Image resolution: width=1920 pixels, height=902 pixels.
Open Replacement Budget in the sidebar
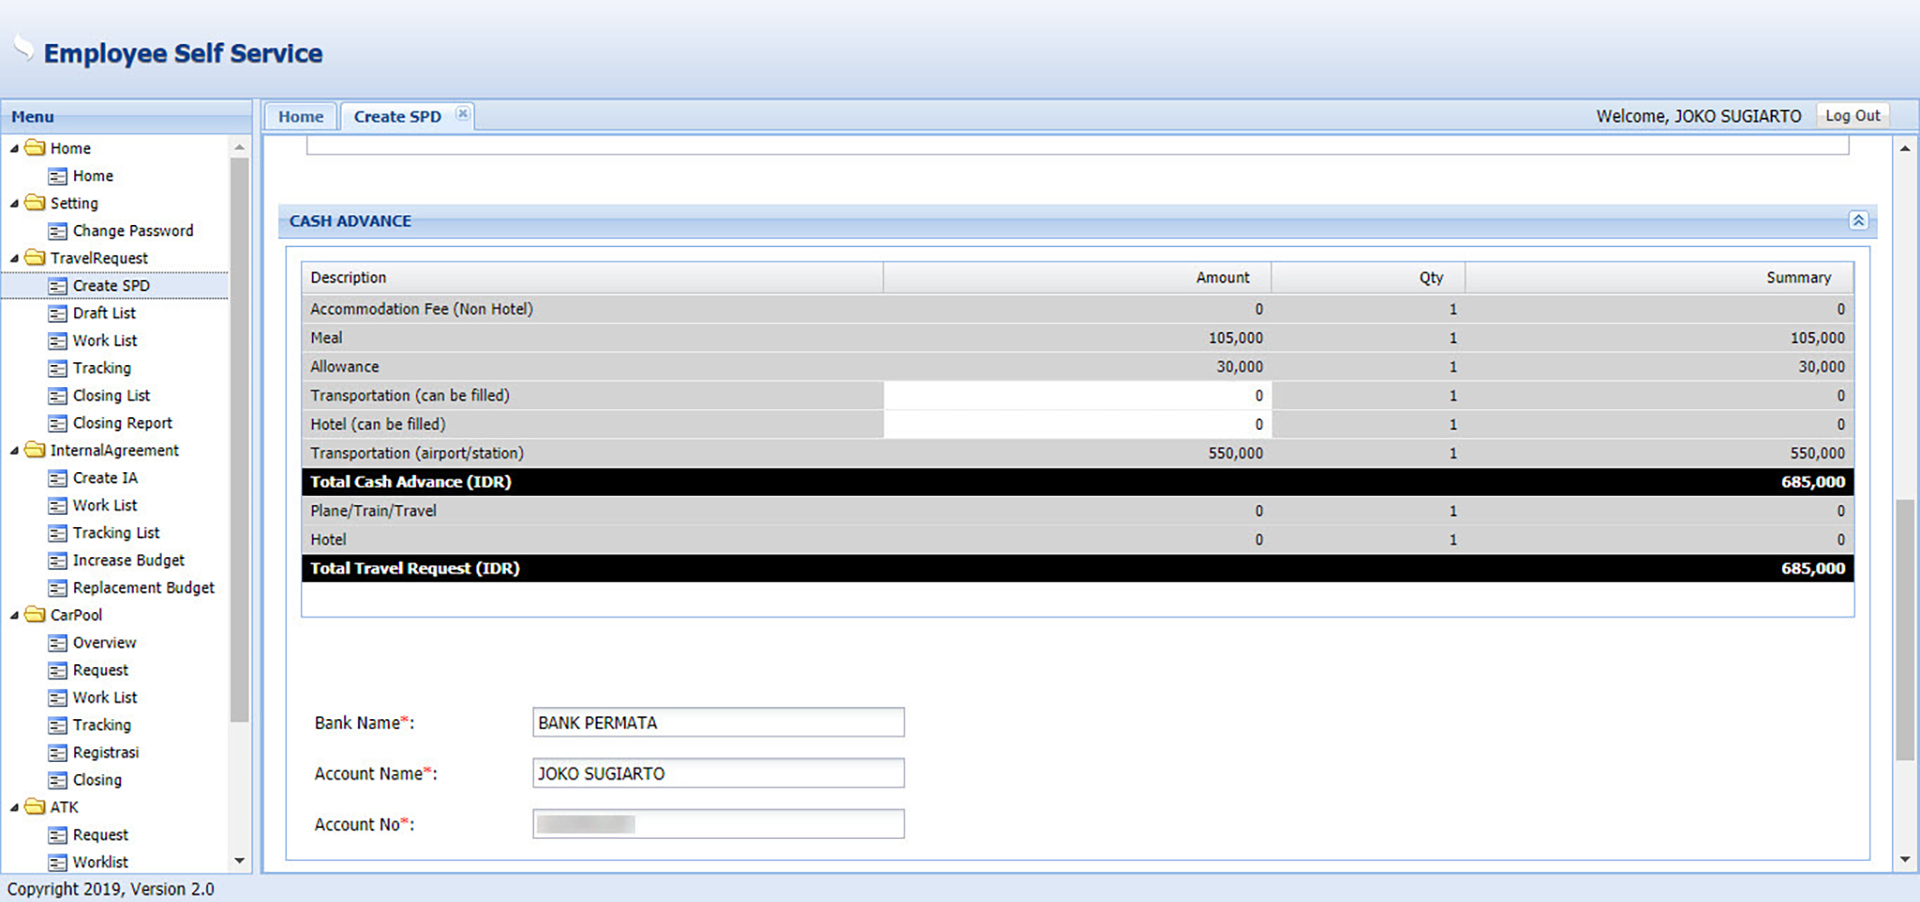pyautogui.click(x=143, y=588)
